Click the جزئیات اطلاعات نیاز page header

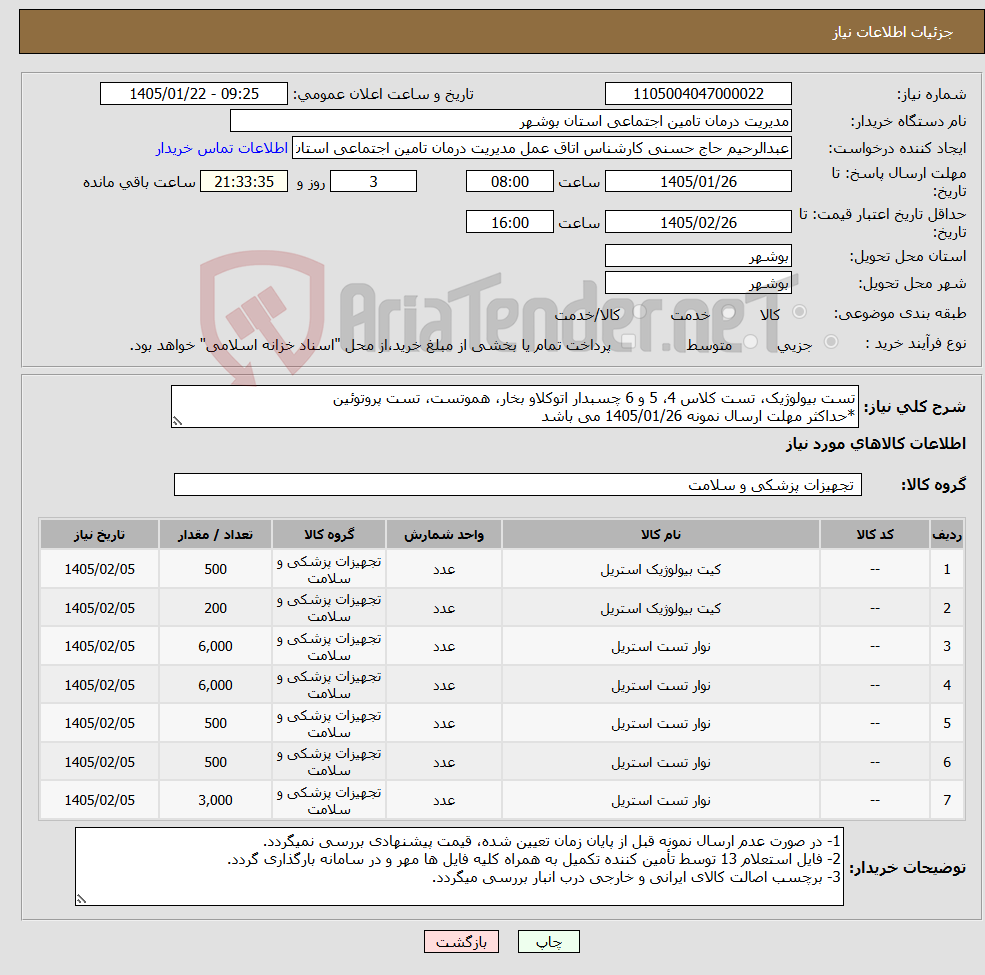(893, 32)
